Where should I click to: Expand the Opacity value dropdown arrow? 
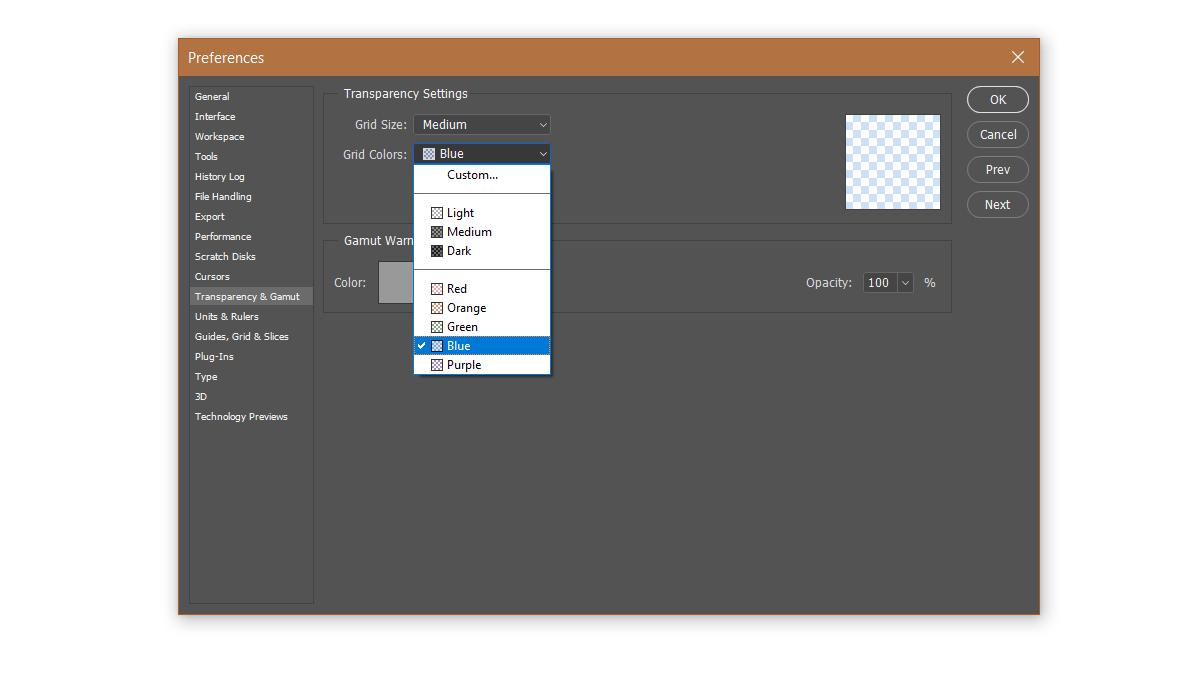pyautogui.click(x=905, y=283)
